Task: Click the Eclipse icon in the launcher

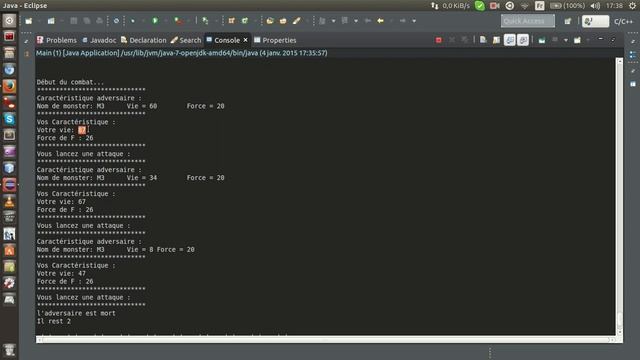Action: click(9, 185)
